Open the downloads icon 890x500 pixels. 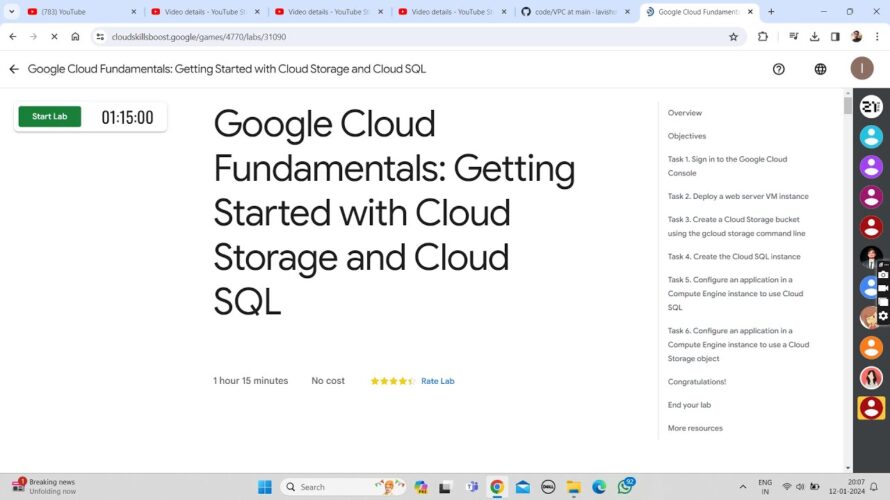click(x=815, y=37)
